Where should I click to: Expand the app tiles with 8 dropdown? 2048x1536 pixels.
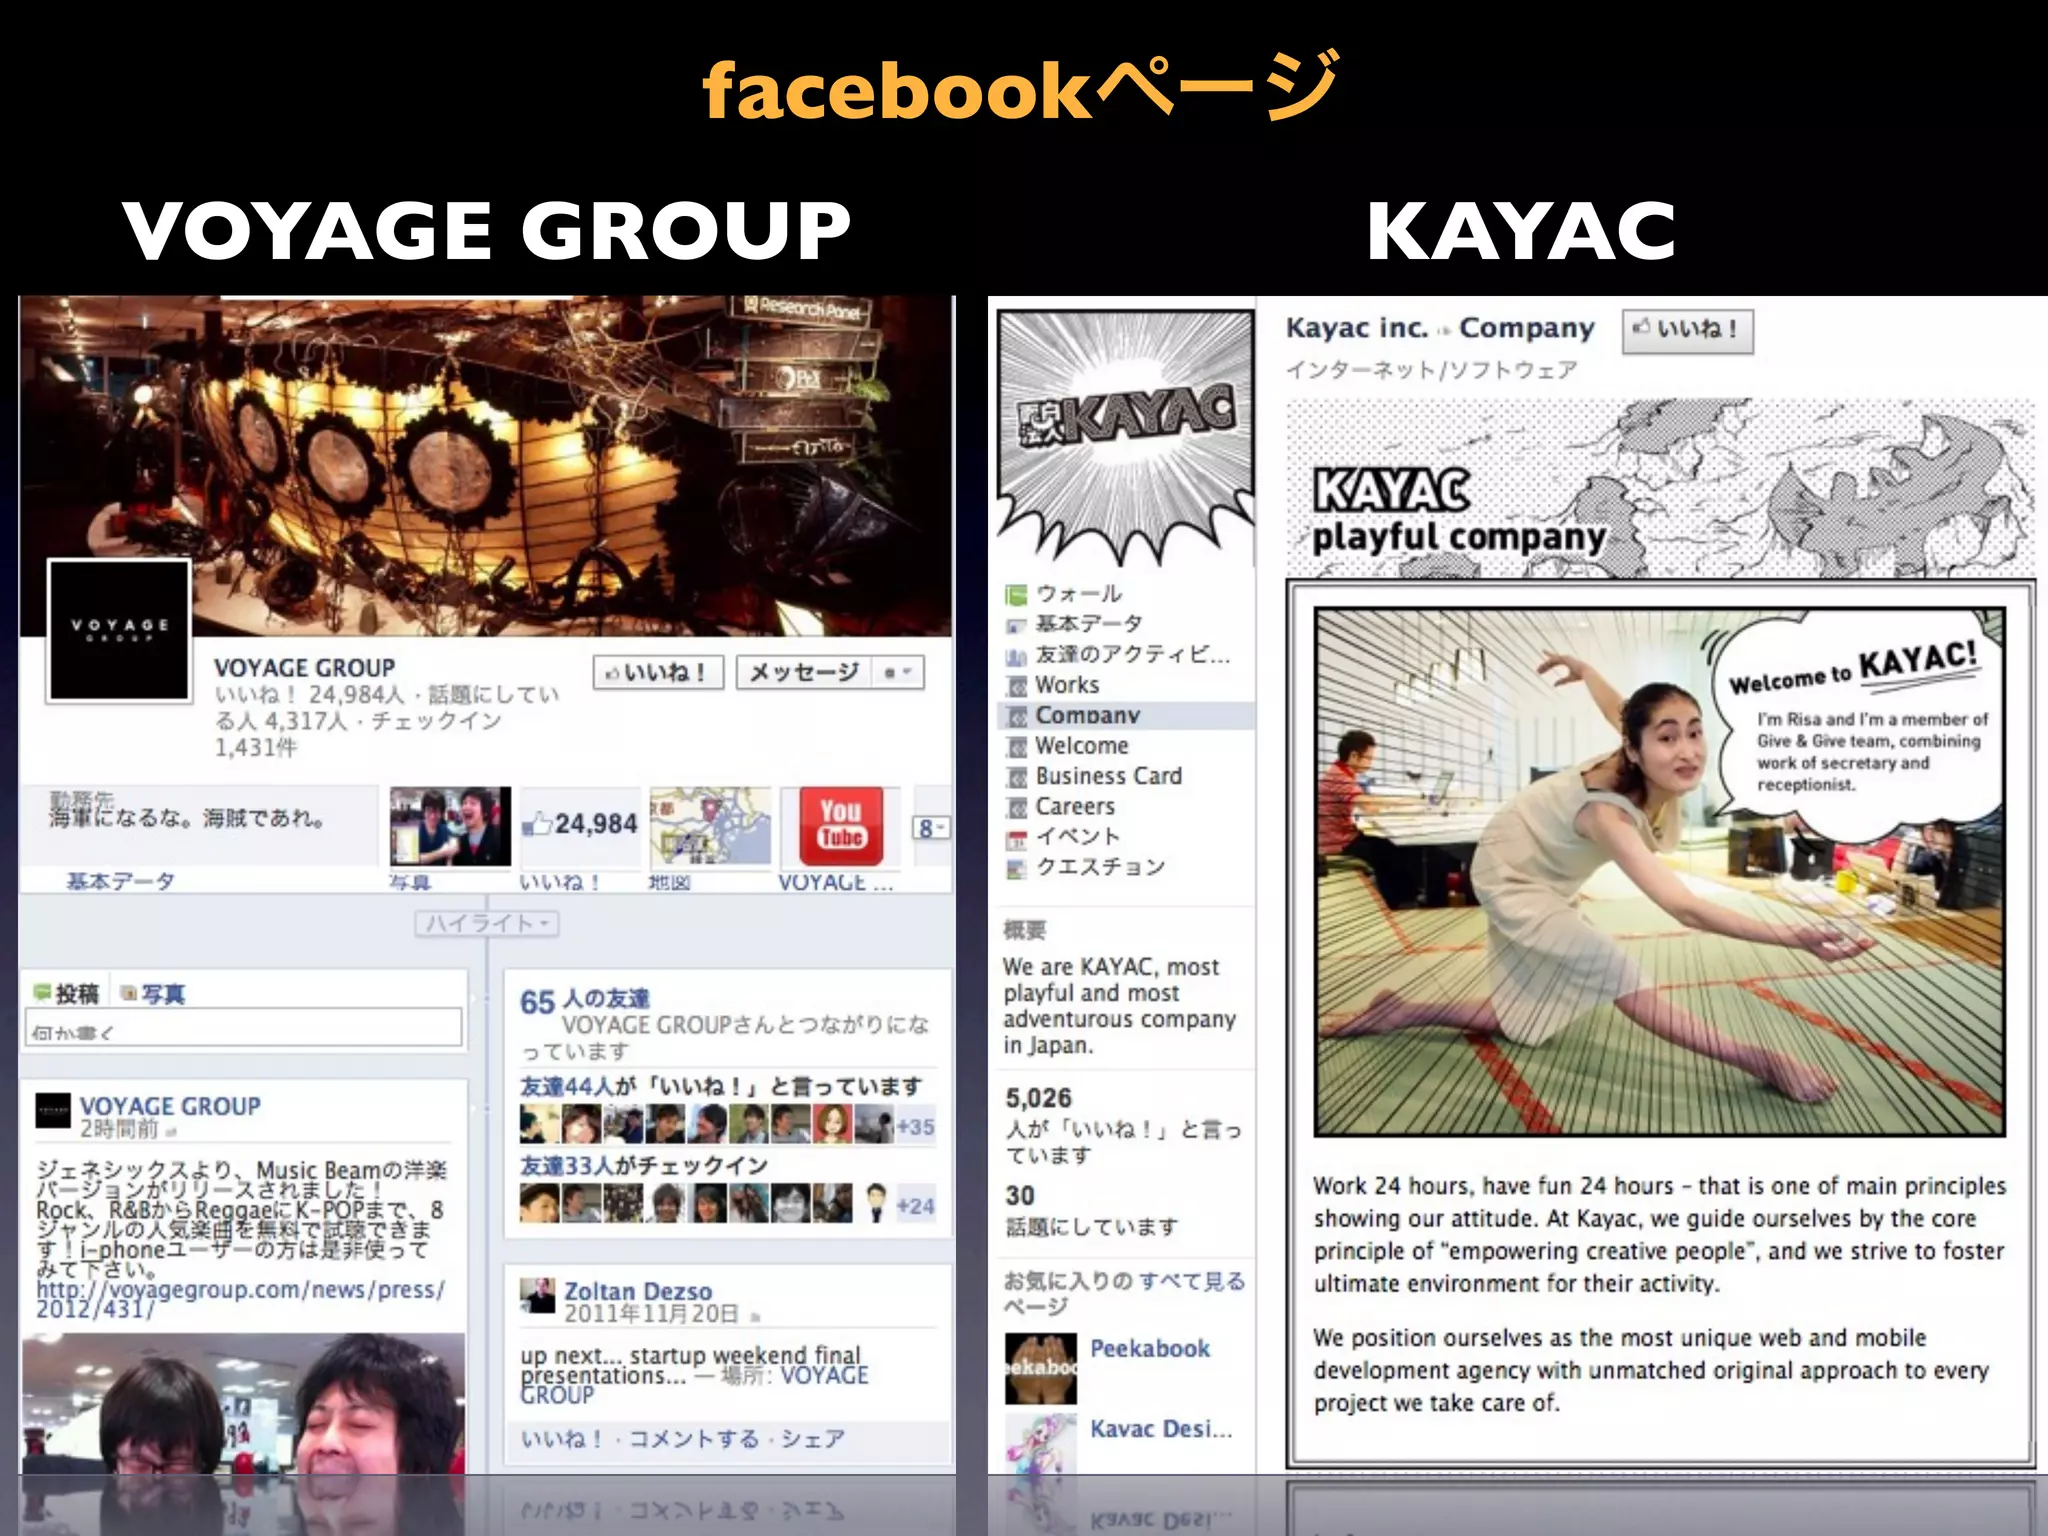[931, 828]
